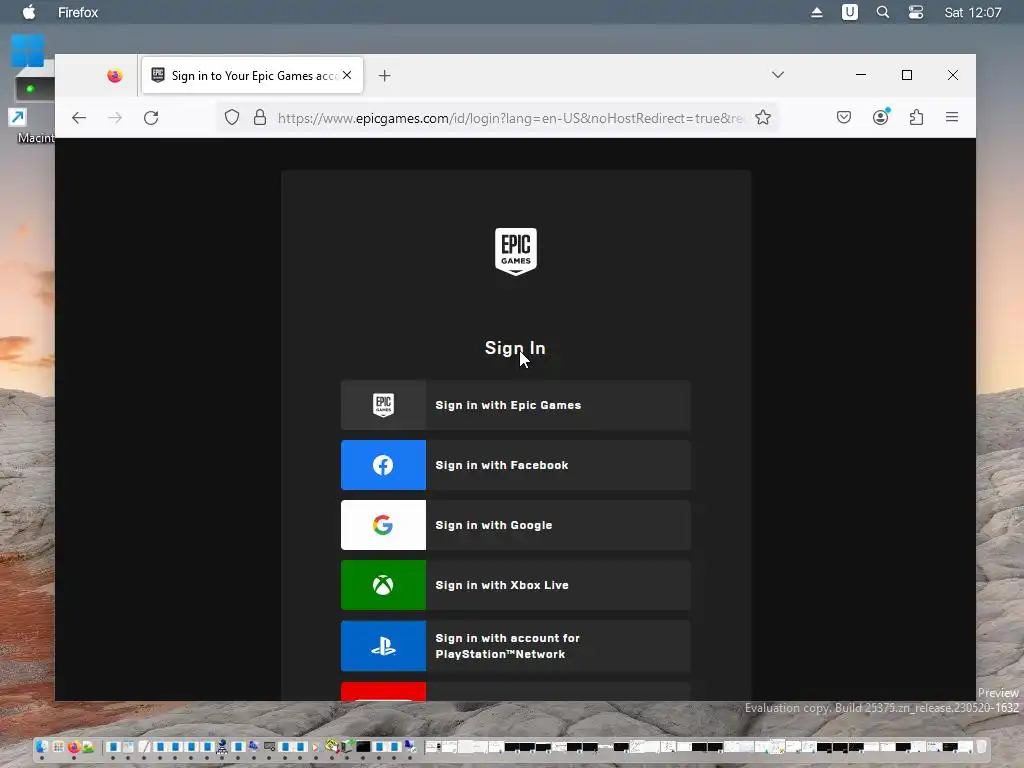1024x768 pixels.
Task: Minimize the Firefox window
Action: (861, 75)
